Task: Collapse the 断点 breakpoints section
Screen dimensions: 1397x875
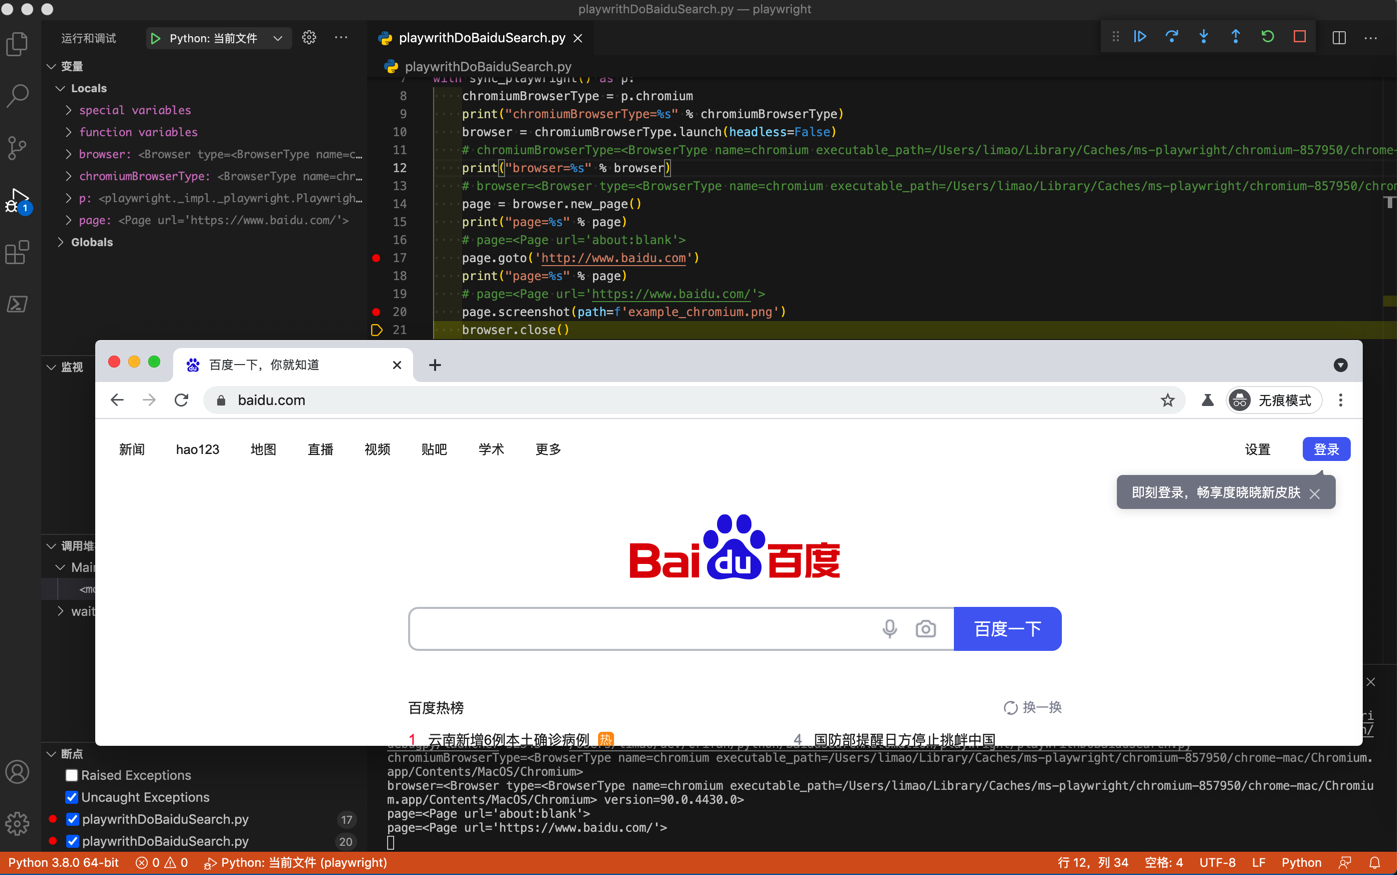Action: tap(51, 754)
